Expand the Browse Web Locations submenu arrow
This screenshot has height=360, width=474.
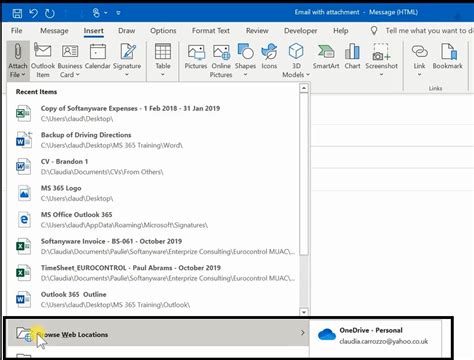click(302, 333)
